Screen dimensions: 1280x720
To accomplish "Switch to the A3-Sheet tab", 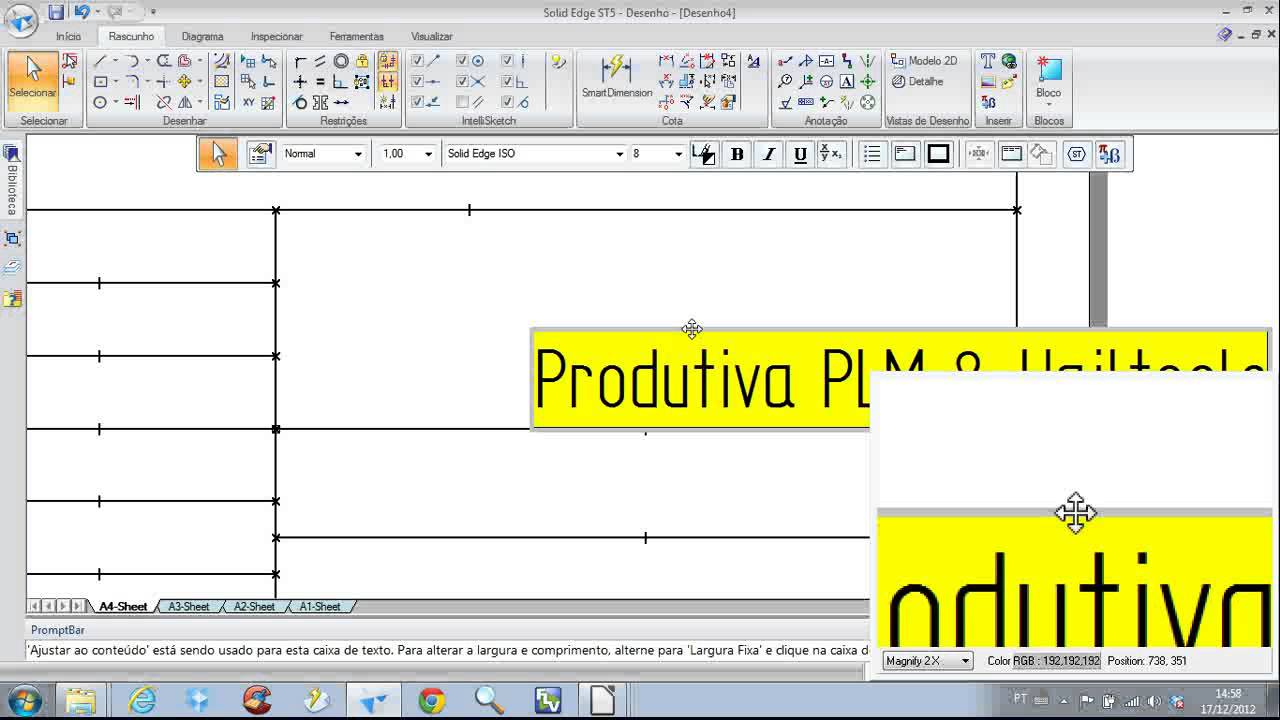I will click(189, 607).
